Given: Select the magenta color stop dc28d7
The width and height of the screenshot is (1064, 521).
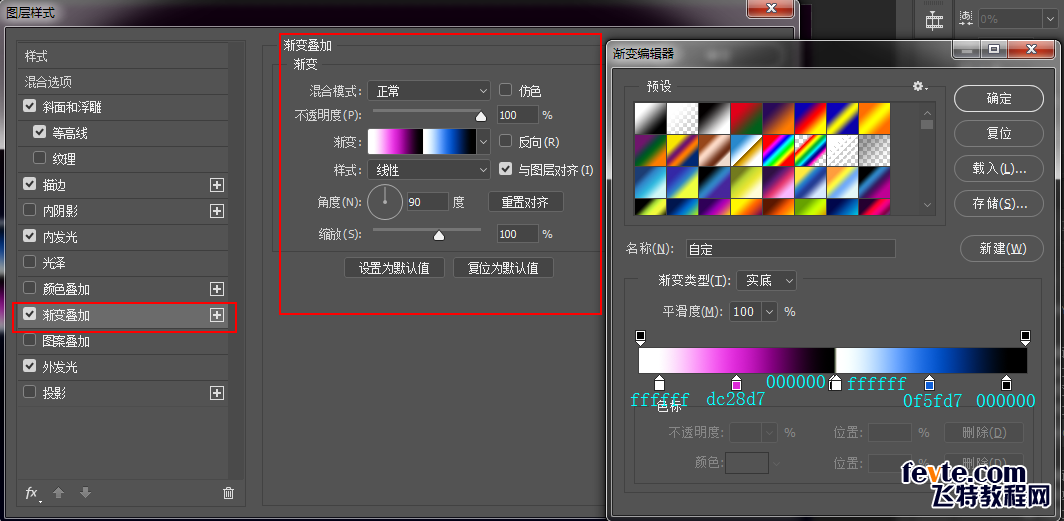Looking at the screenshot, I should point(736,383).
